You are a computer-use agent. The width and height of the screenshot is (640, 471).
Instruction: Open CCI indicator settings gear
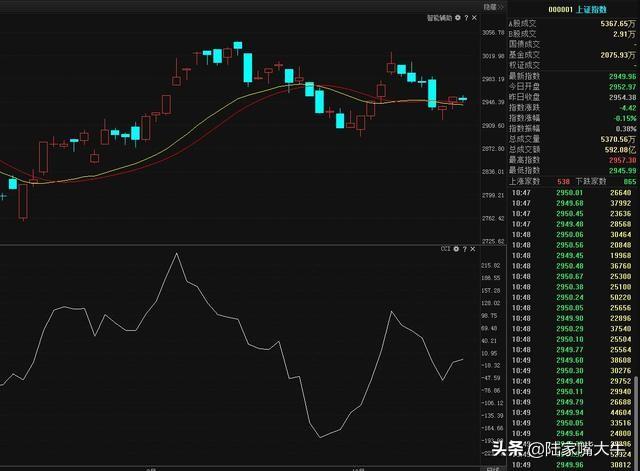click(457, 247)
